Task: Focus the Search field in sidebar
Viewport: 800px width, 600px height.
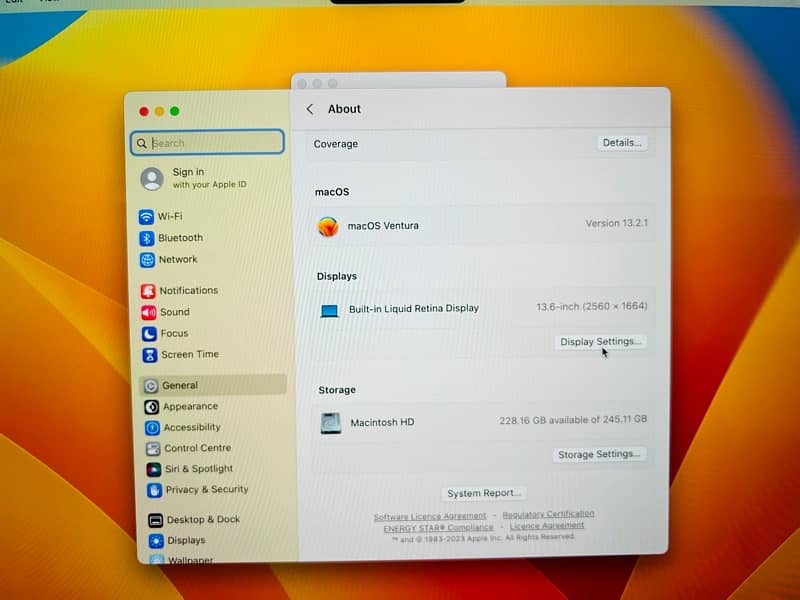Action: tap(207, 142)
